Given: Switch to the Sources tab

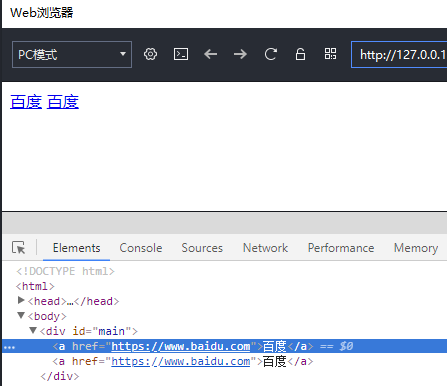Looking at the screenshot, I should click(202, 248).
